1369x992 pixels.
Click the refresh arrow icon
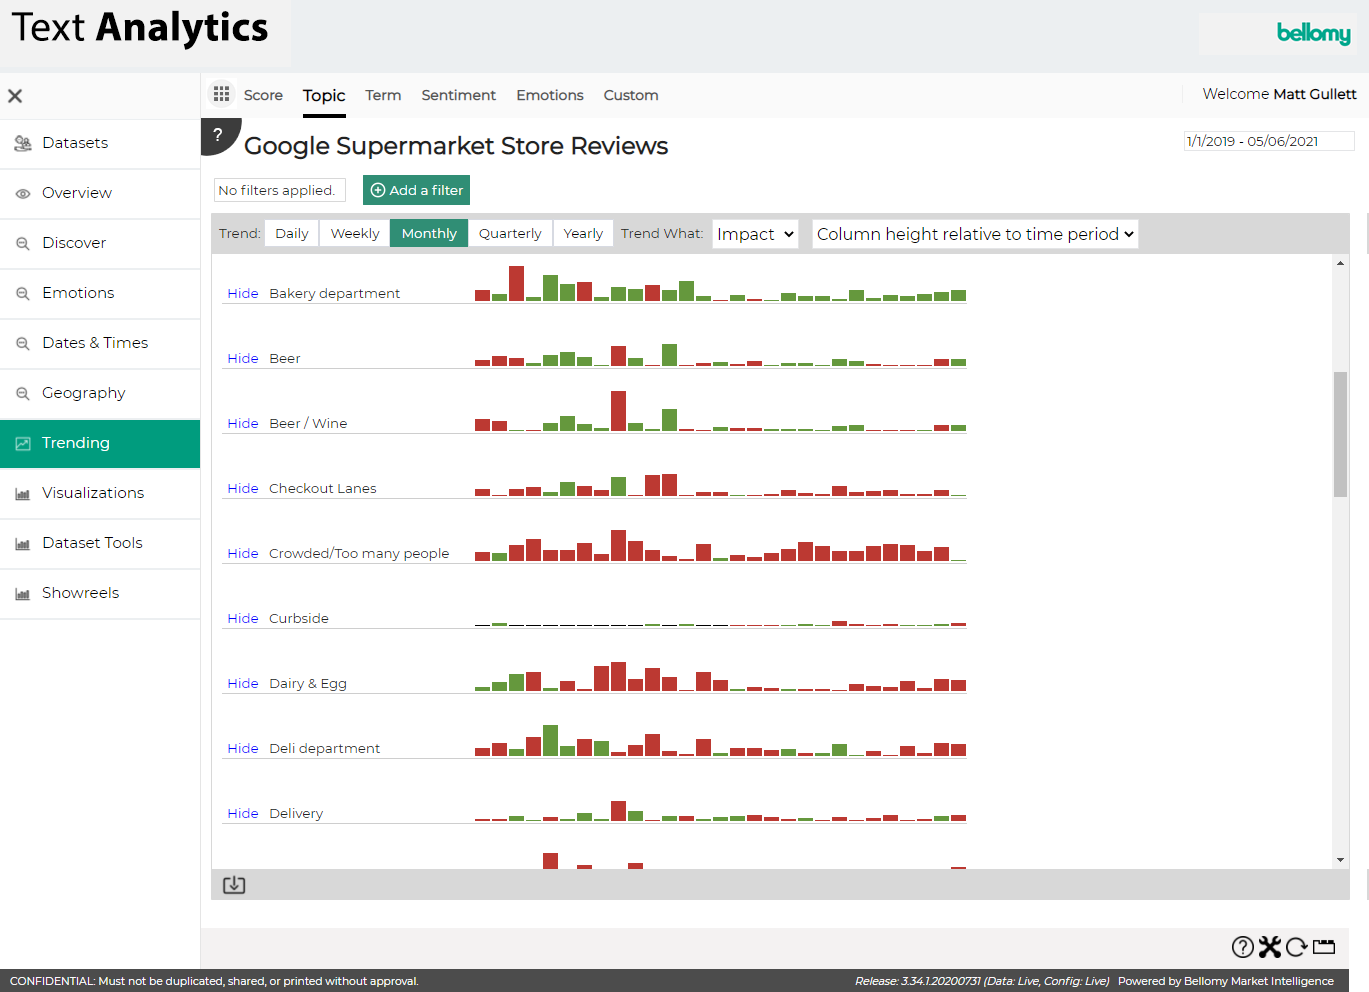tap(1297, 947)
